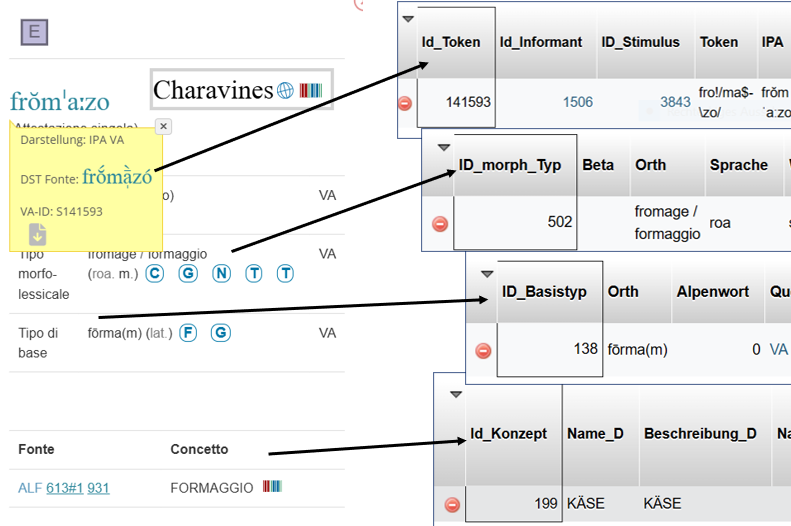The height and width of the screenshot is (526, 791).
Task: Remove the row with ID_Basistyp 138
Action: [483, 350]
